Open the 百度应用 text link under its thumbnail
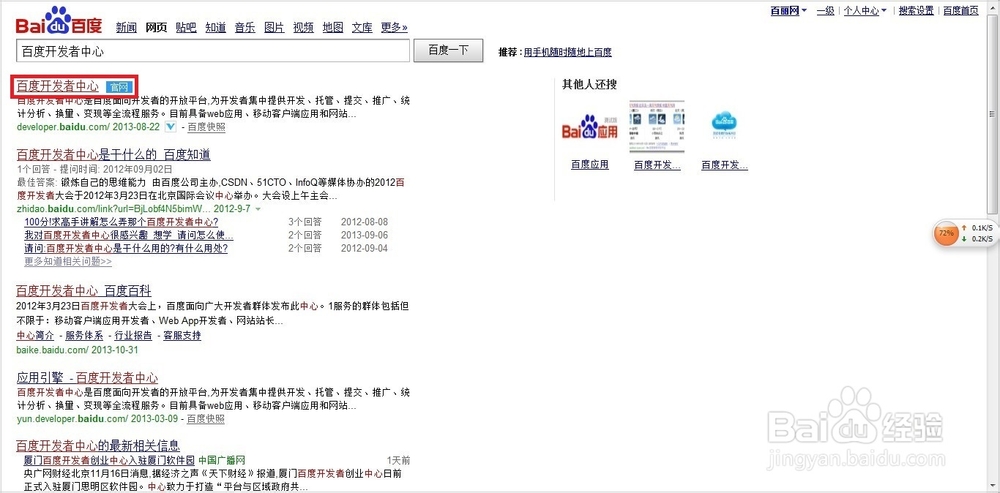The width and height of the screenshot is (1000, 493). coord(590,165)
